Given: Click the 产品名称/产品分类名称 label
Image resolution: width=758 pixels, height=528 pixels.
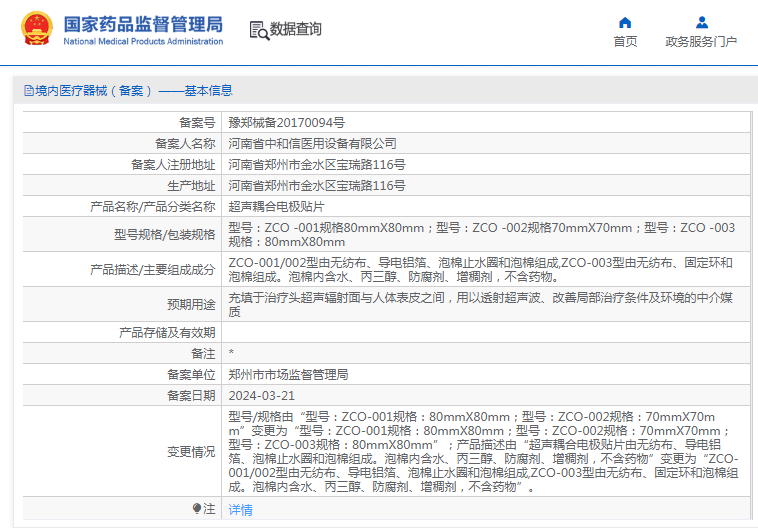Looking at the screenshot, I should click(x=153, y=206).
